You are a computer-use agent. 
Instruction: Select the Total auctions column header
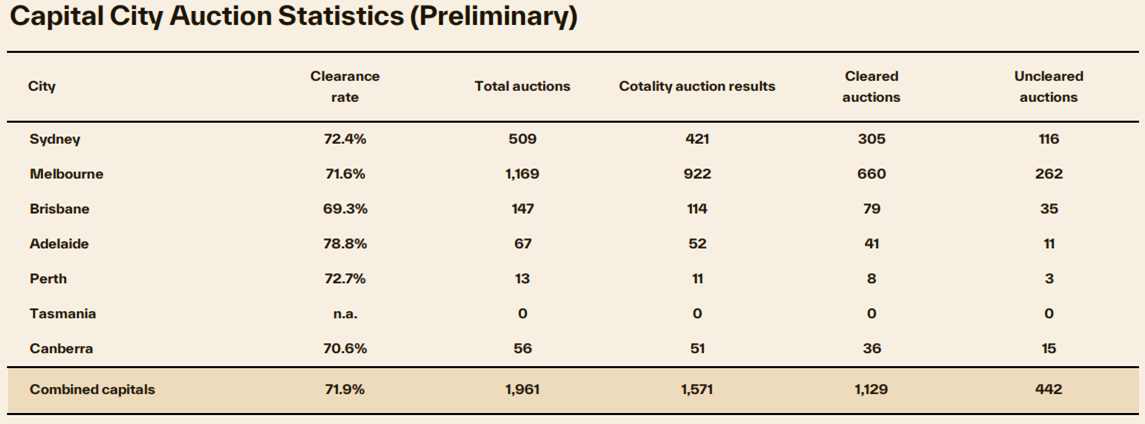click(522, 86)
